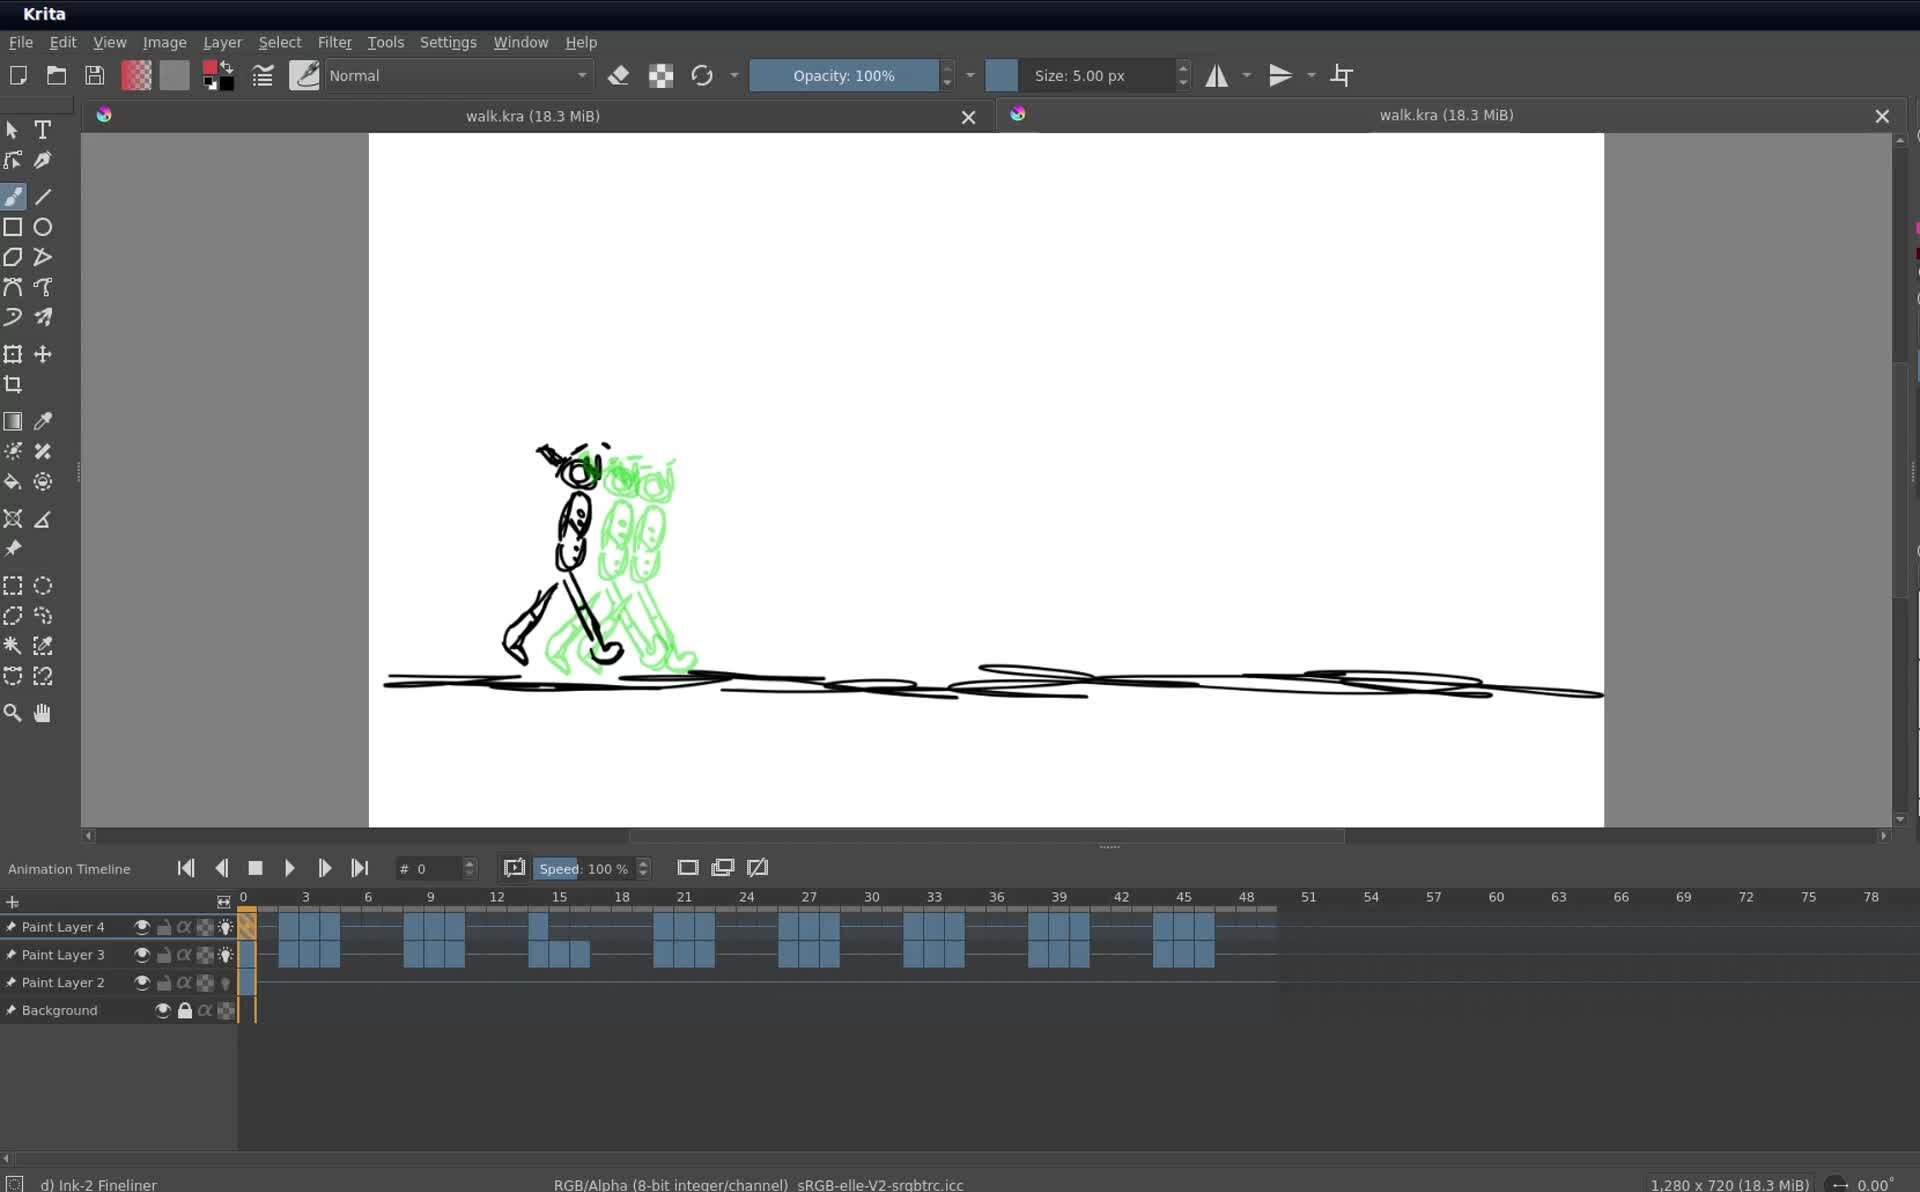Select the Calligraphy tool
1920x1192 pixels.
tap(43, 160)
